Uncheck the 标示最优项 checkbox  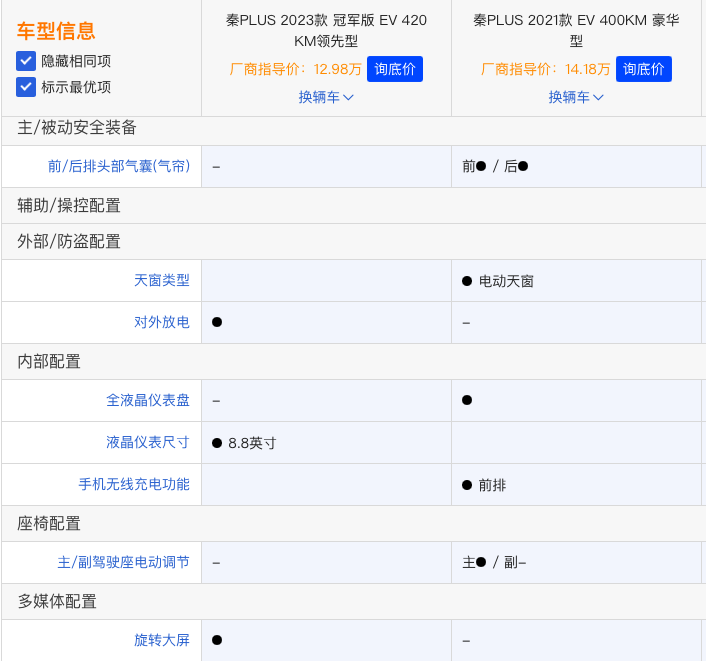(26, 87)
